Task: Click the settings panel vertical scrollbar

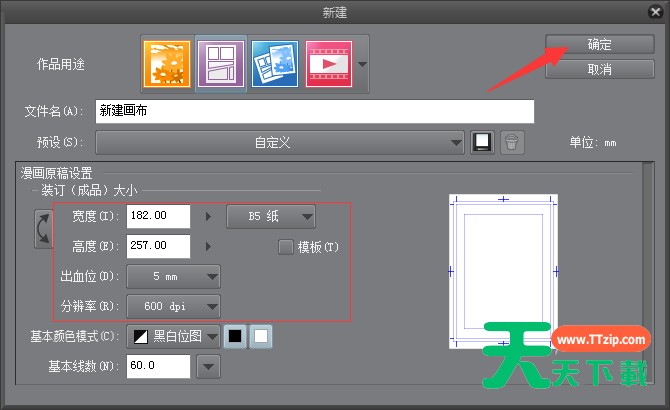Action: pos(648,273)
